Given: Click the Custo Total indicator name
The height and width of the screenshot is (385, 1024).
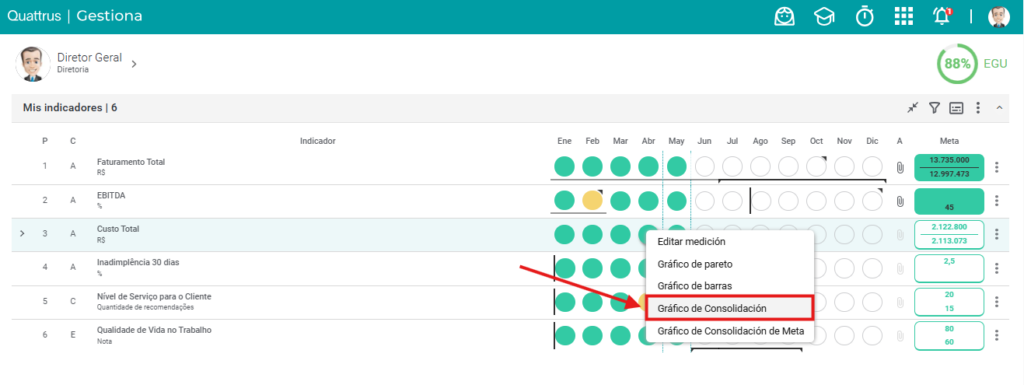Looking at the screenshot, I should click(118, 229).
